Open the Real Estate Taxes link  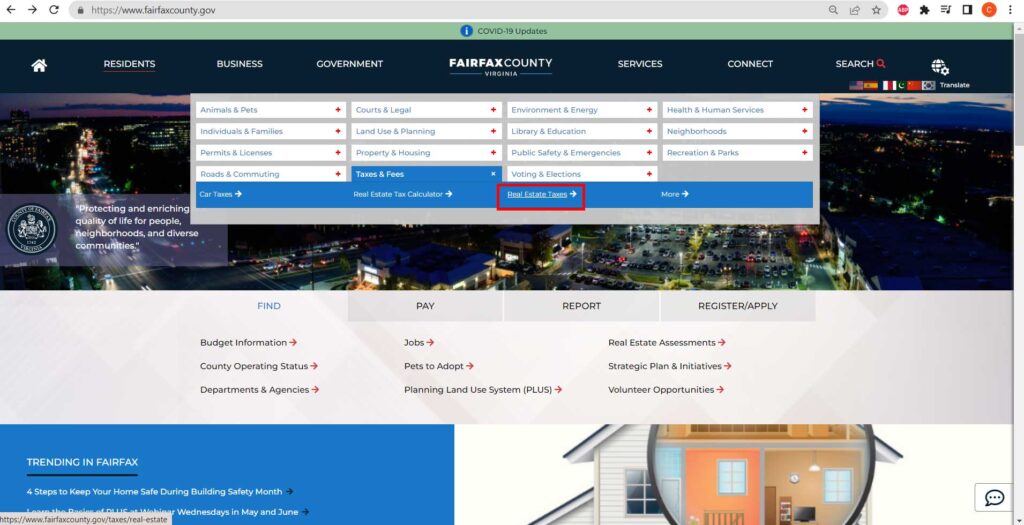click(x=541, y=194)
